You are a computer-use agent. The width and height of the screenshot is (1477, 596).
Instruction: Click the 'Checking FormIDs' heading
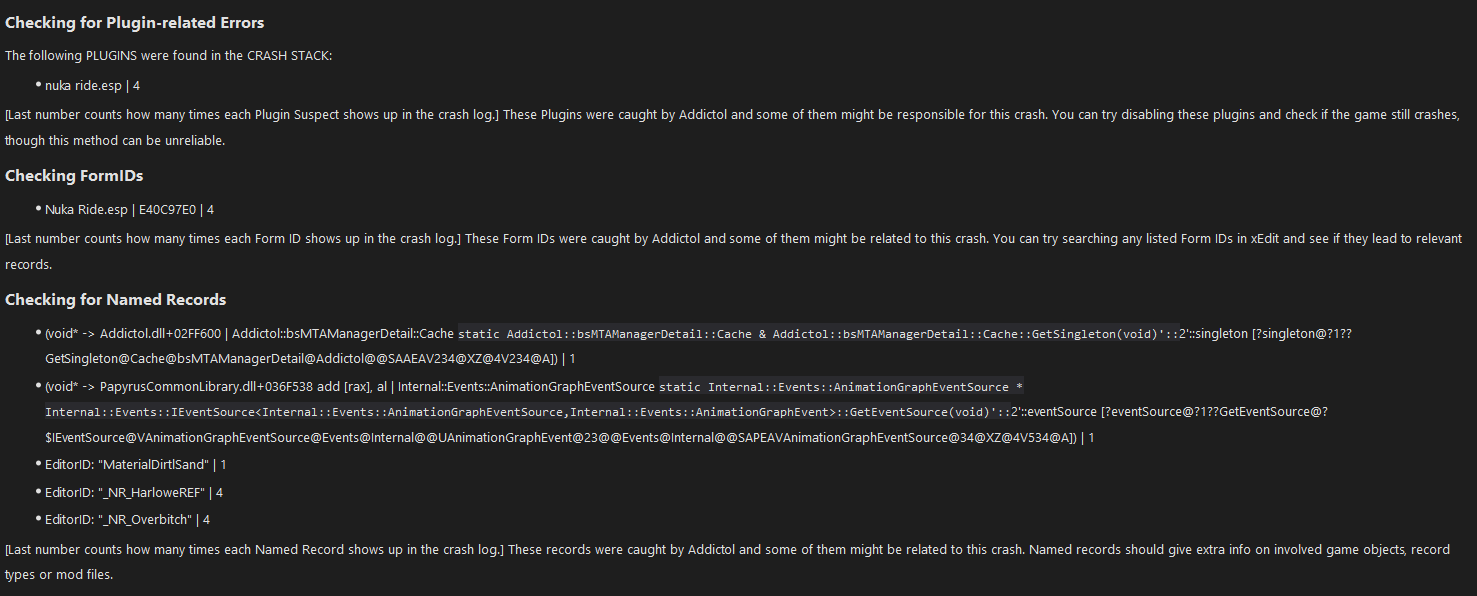coord(74,176)
